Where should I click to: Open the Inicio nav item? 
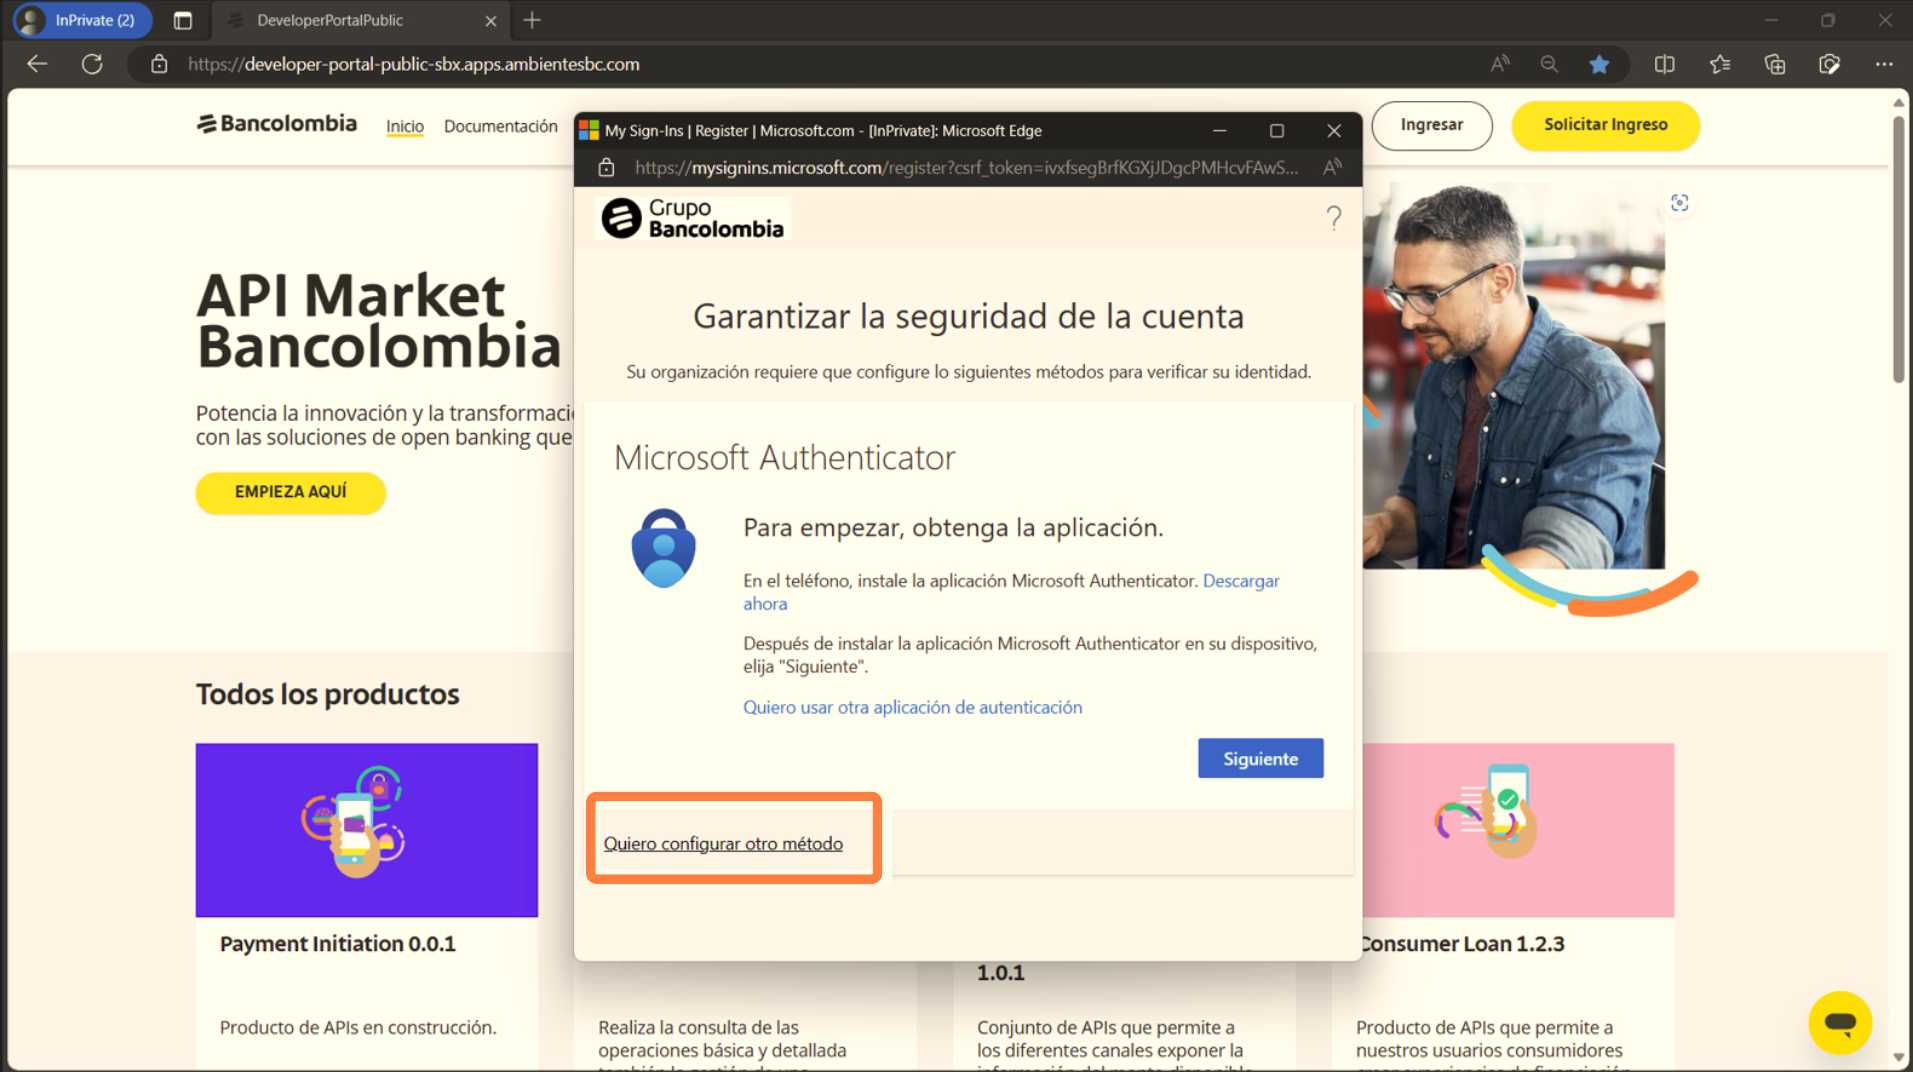pos(405,126)
